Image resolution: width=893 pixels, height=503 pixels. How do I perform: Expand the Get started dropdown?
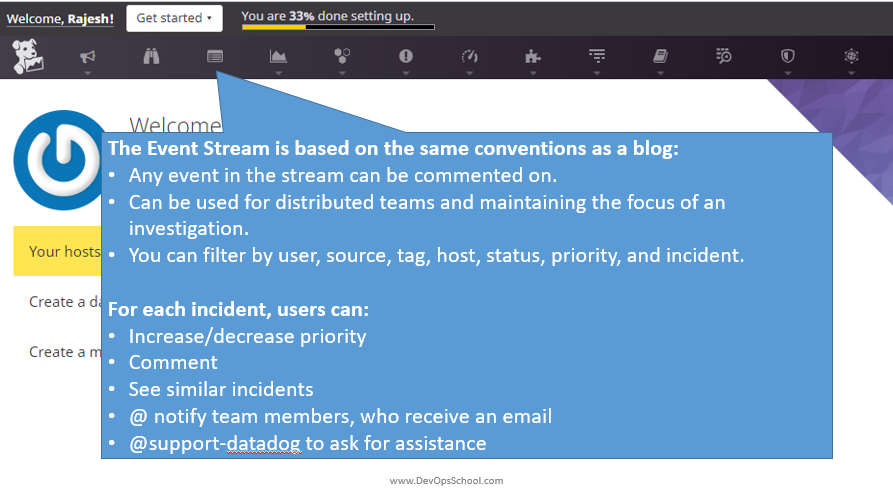pyautogui.click(x=174, y=17)
